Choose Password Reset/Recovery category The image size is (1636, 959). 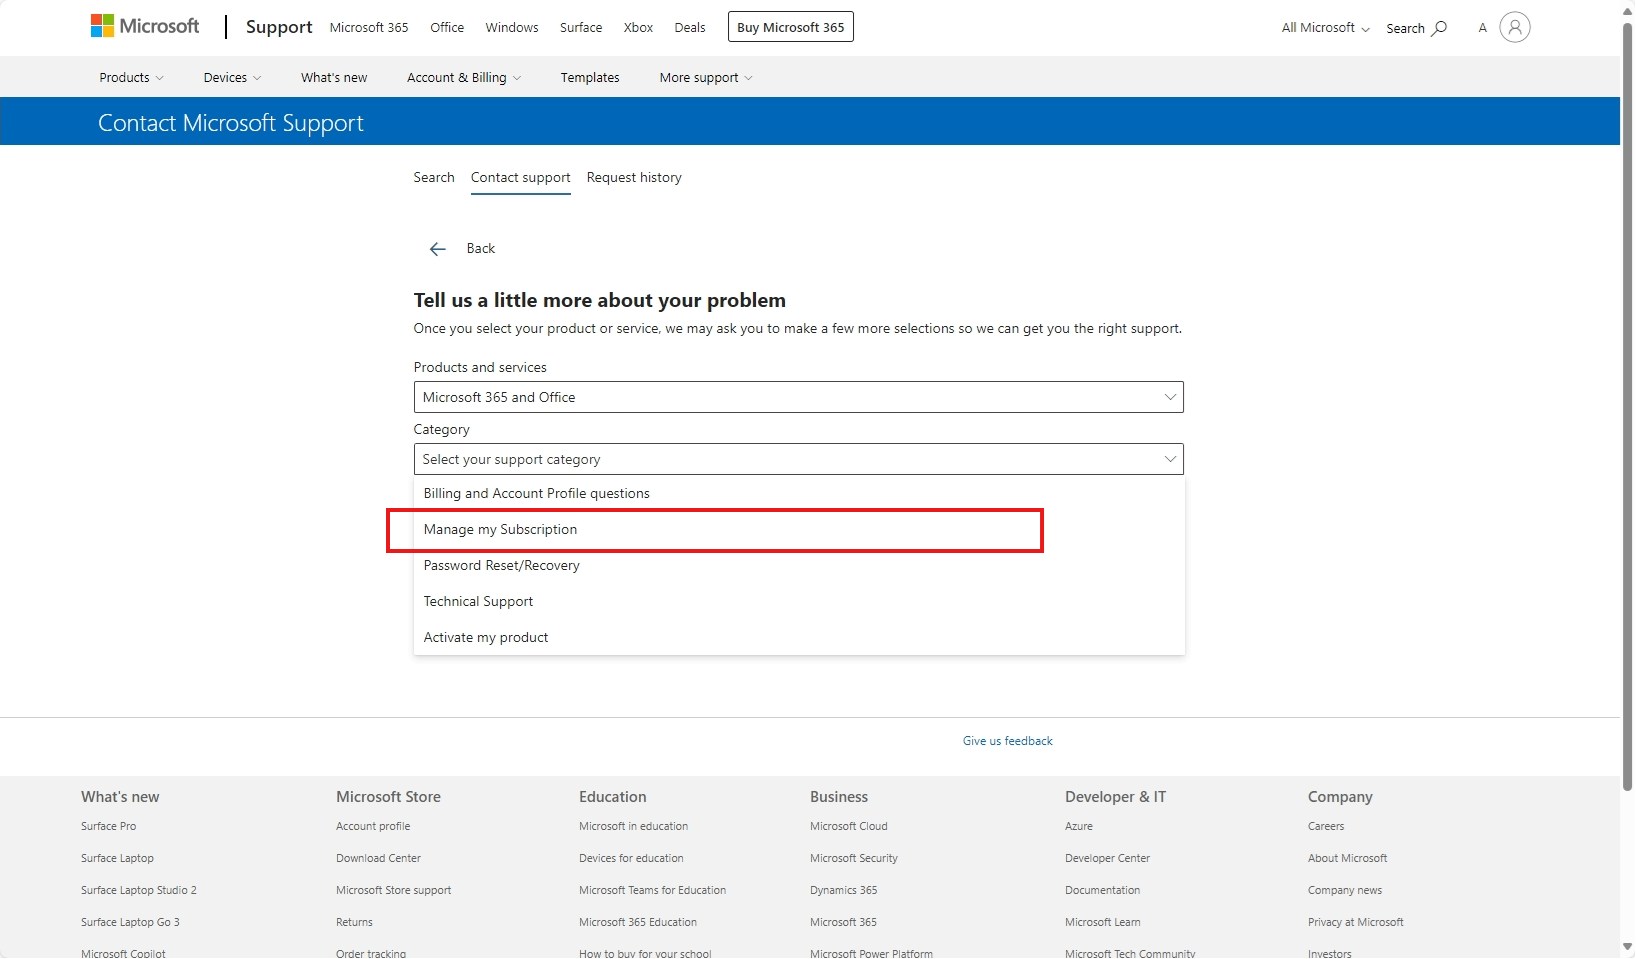799,565
